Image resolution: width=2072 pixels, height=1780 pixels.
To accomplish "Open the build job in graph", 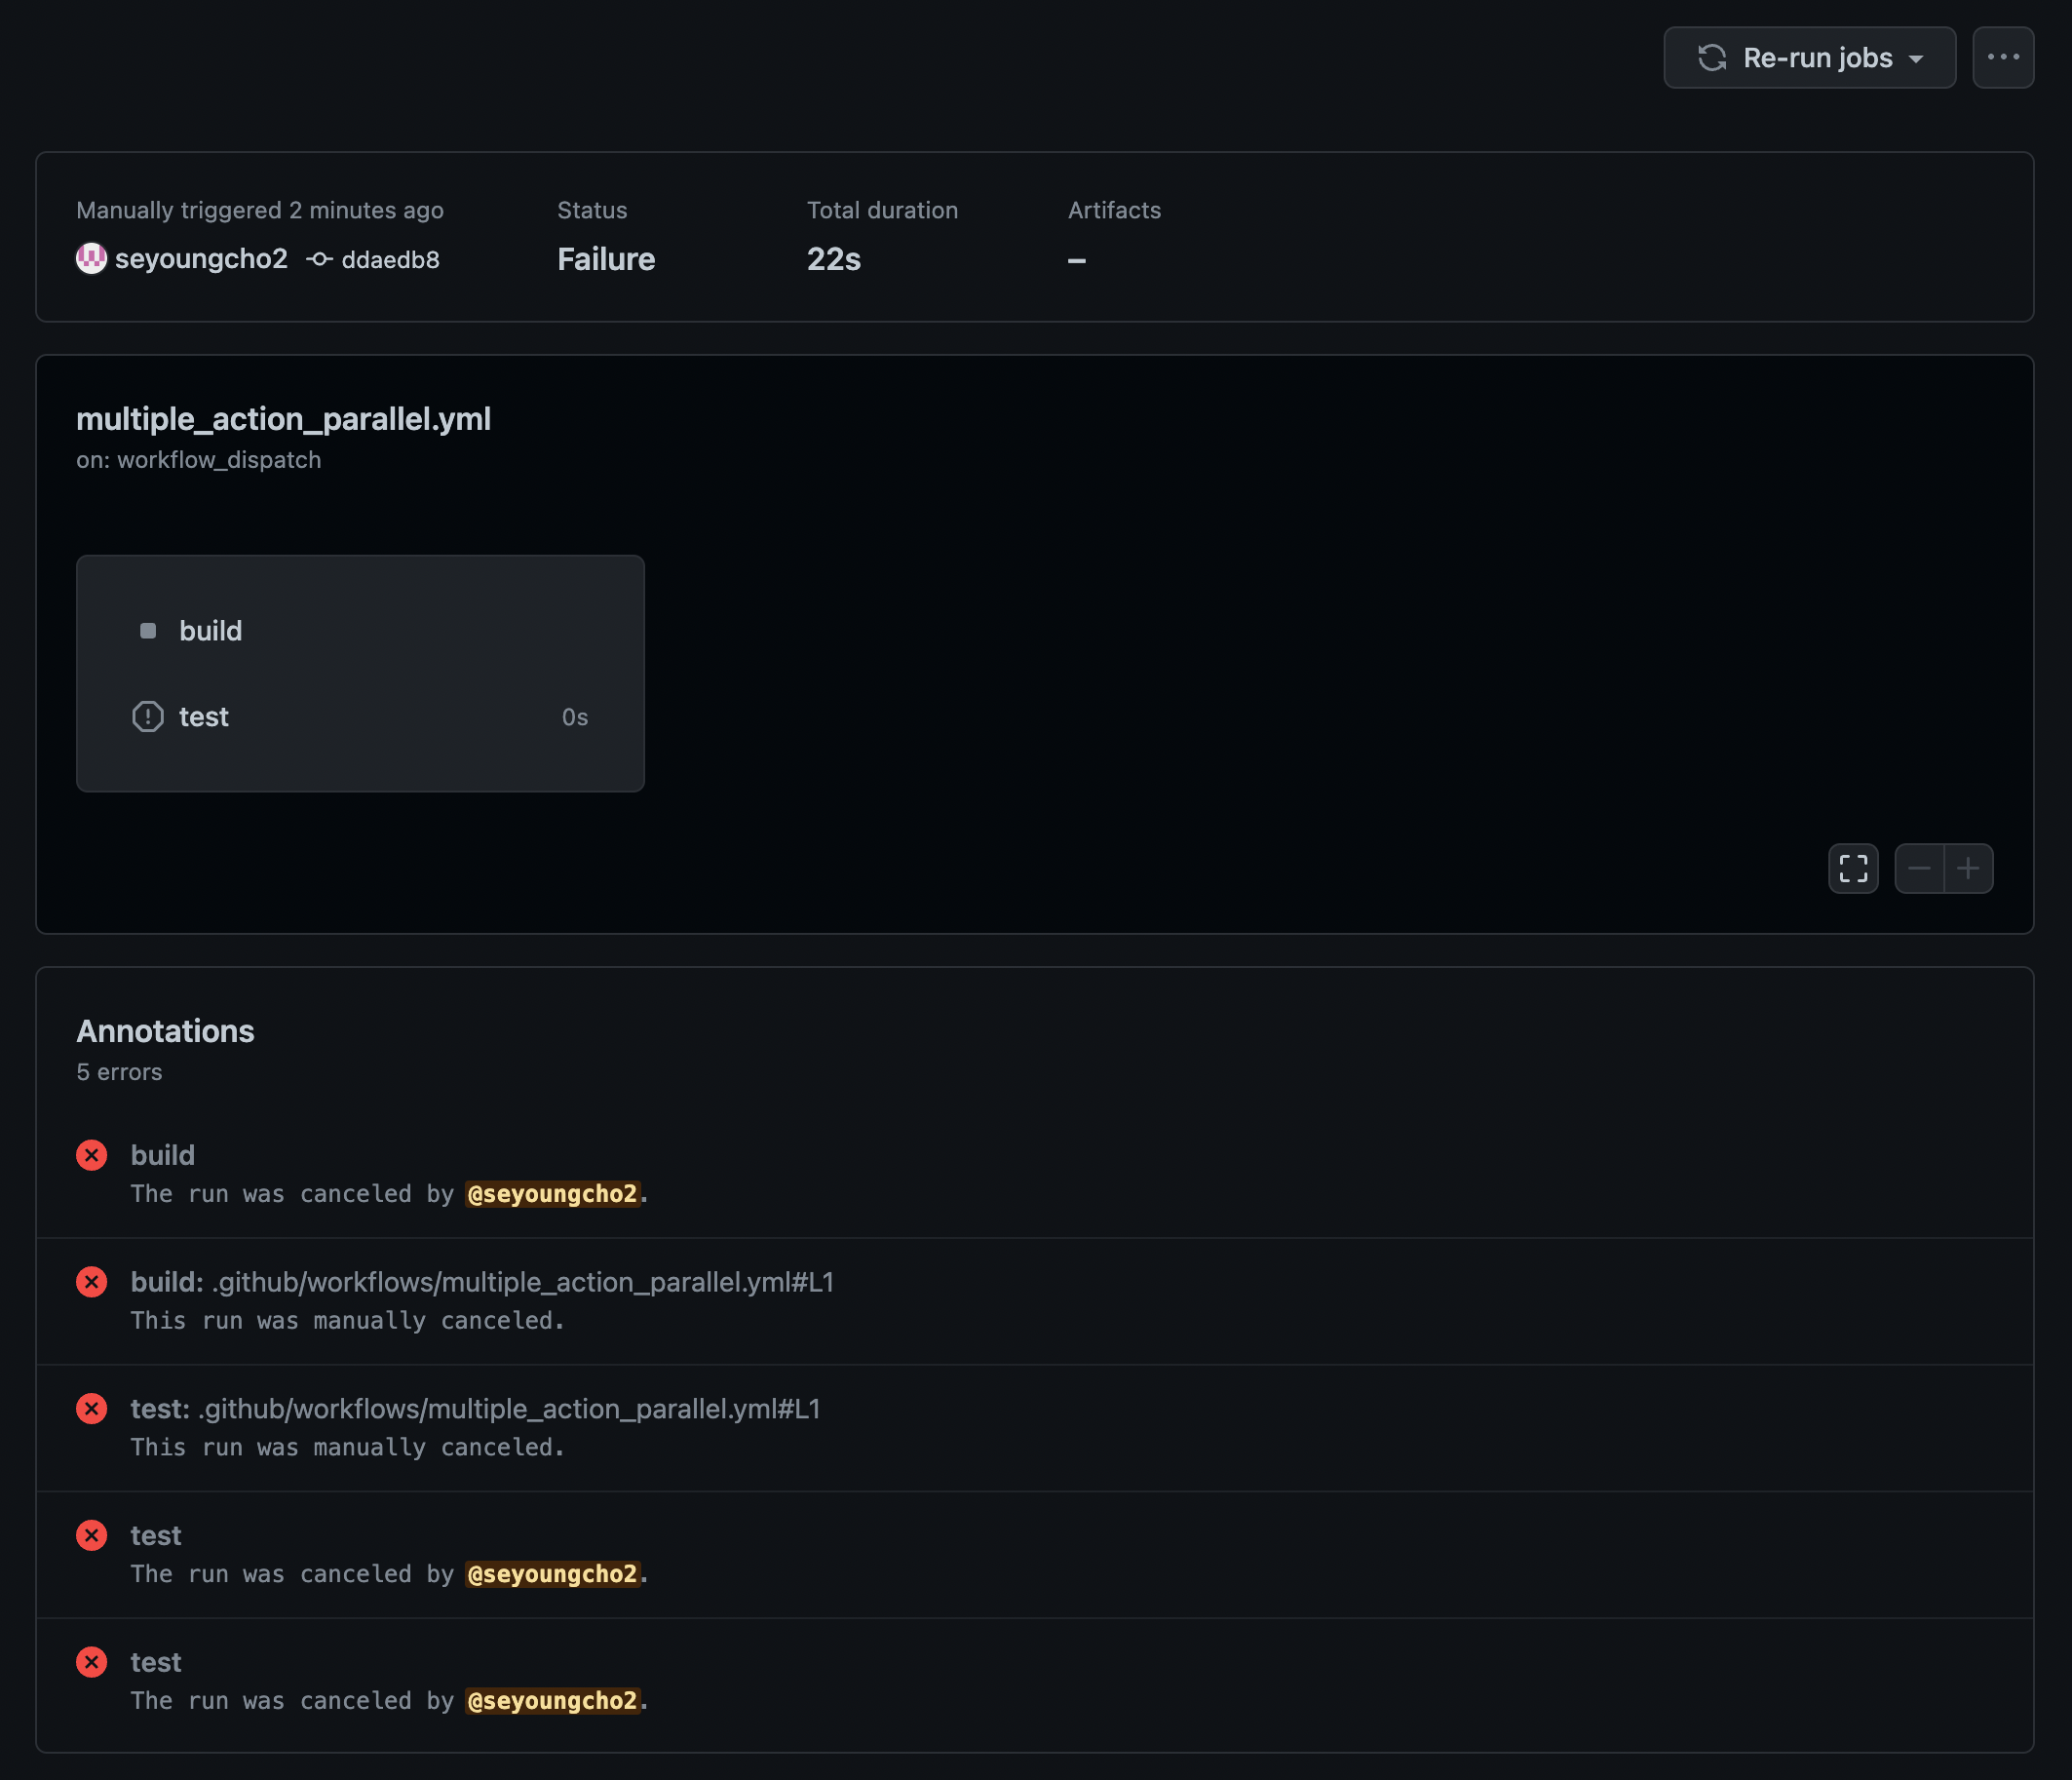I will point(211,631).
